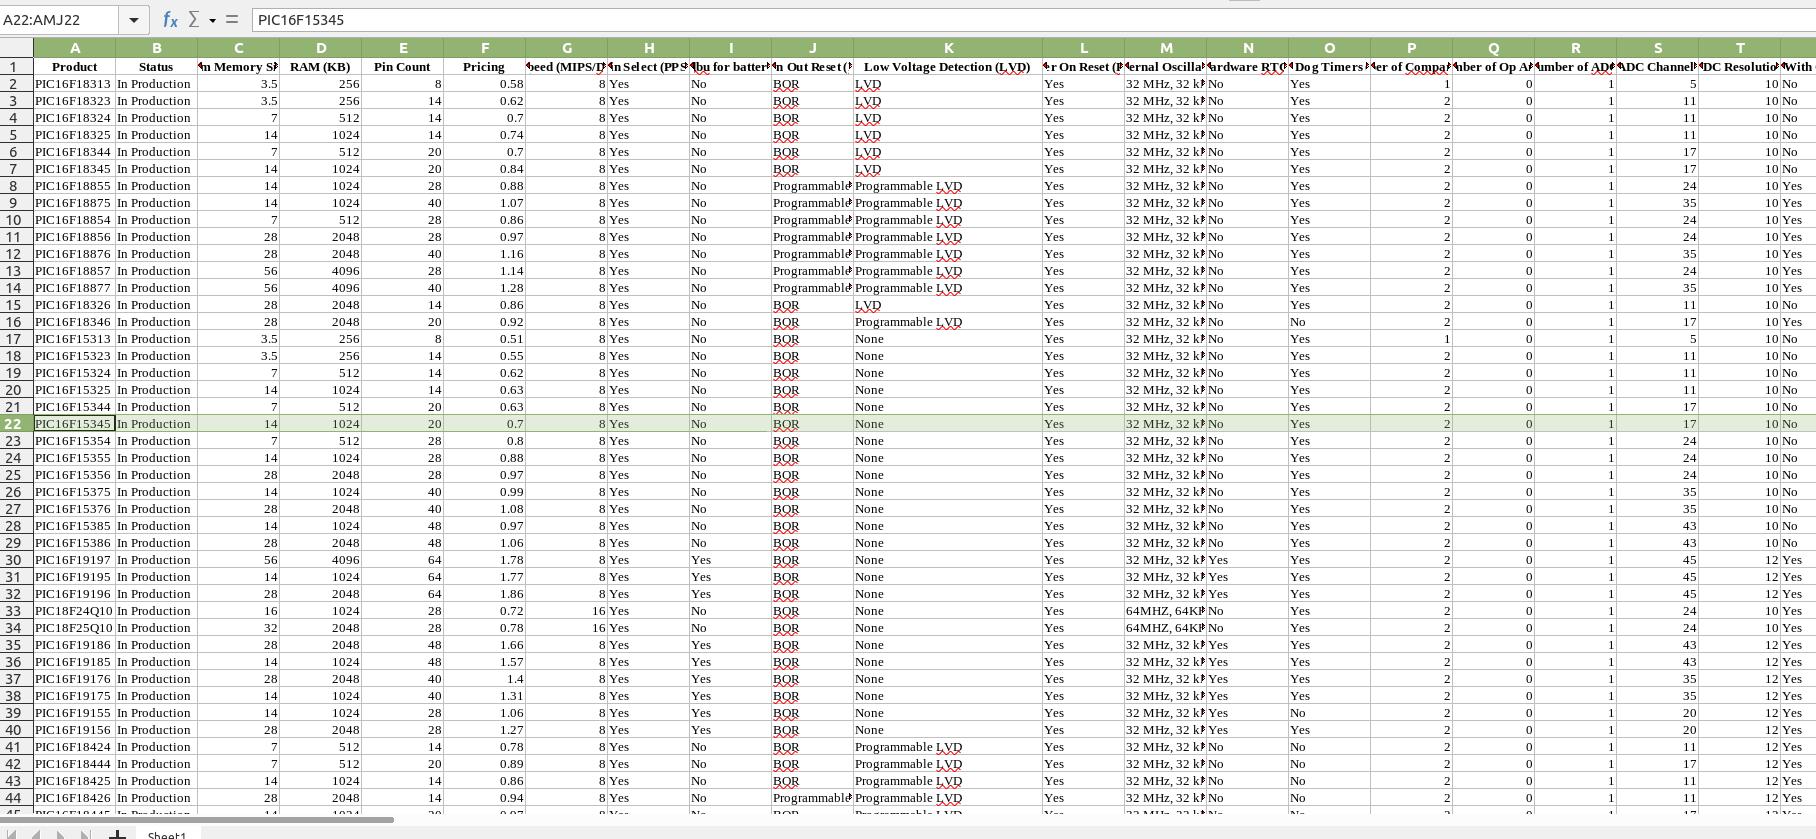Click cell containing PIC18F24Q10

click(x=74, y=610)
